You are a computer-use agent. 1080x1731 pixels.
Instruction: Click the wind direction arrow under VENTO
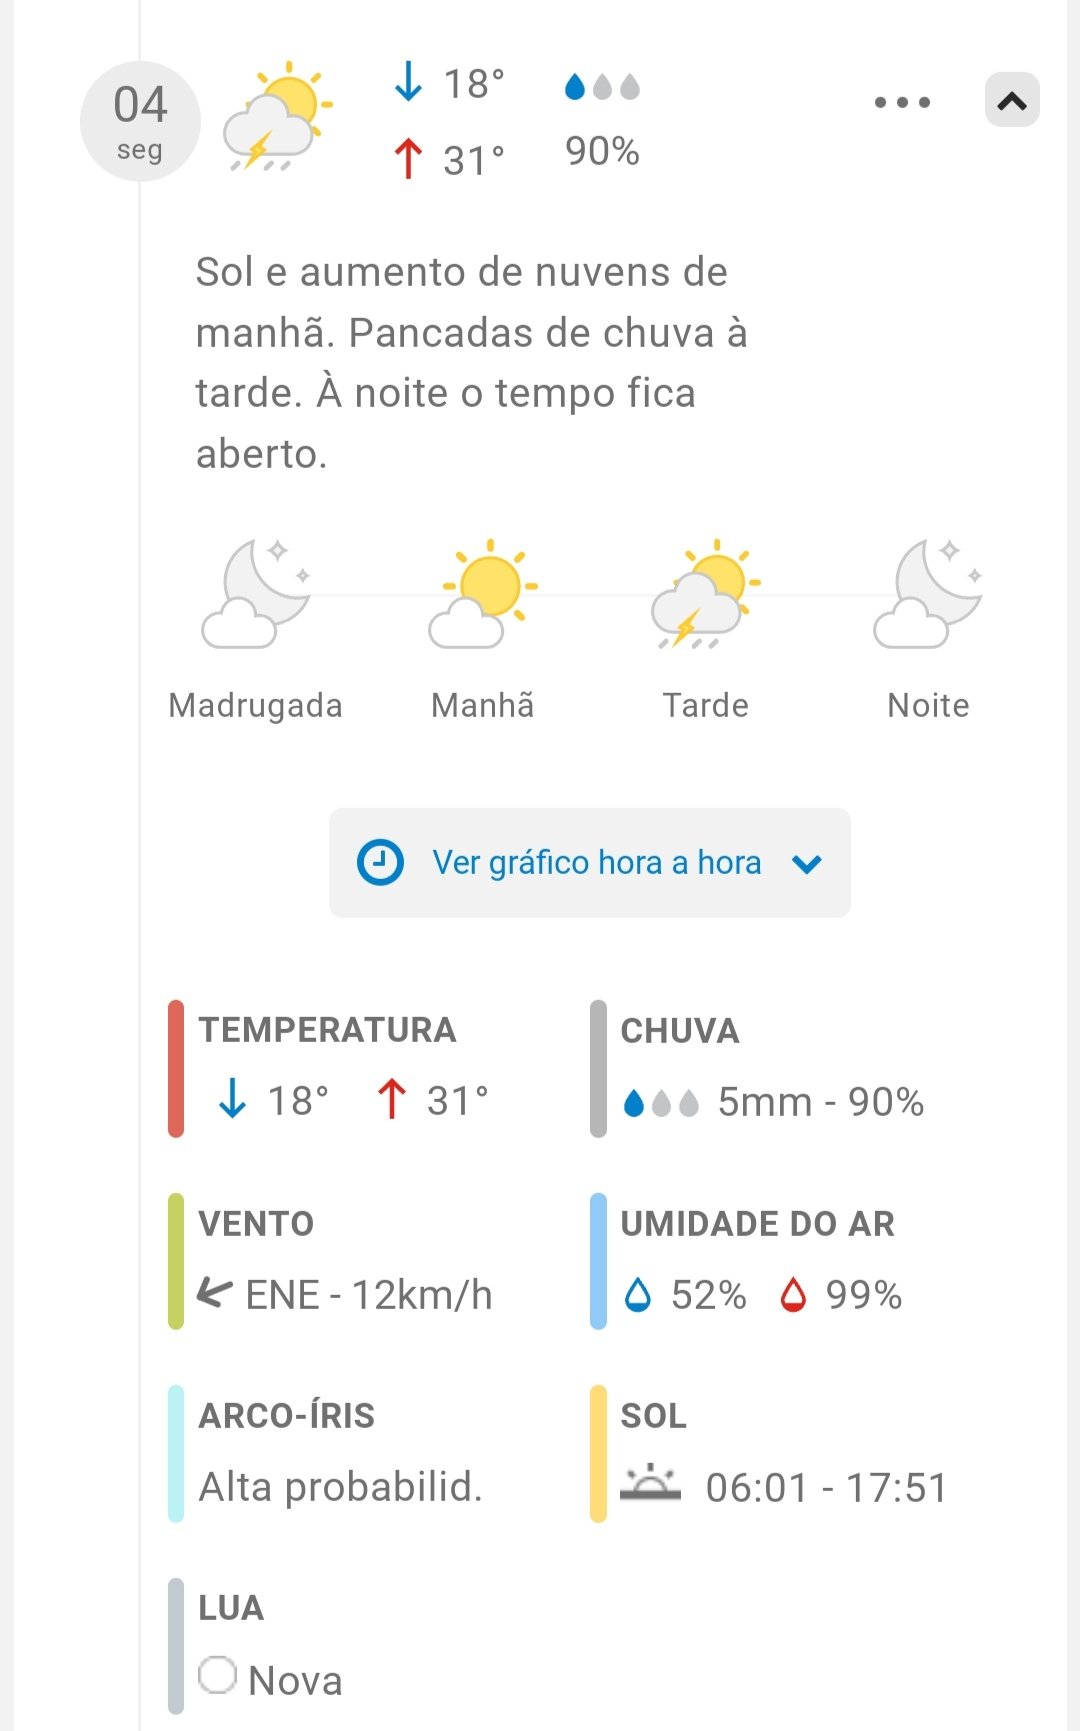214,1292
